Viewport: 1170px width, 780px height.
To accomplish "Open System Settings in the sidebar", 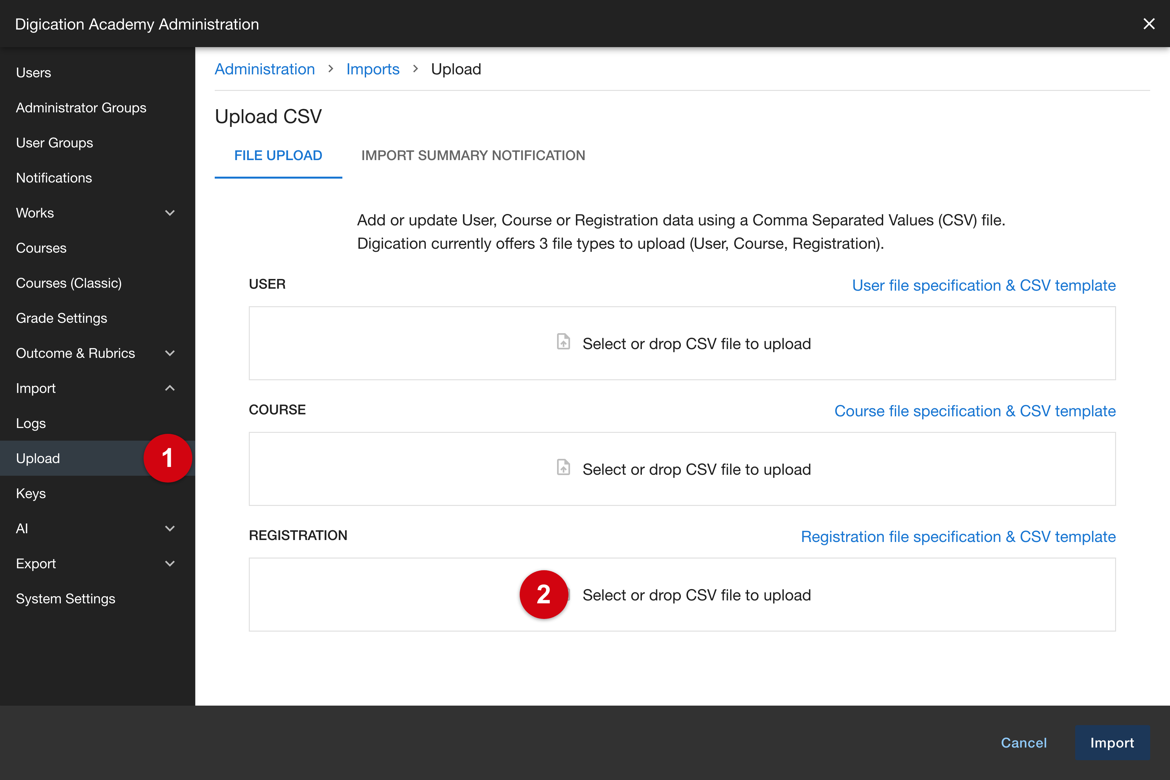I will coord(66,599).
